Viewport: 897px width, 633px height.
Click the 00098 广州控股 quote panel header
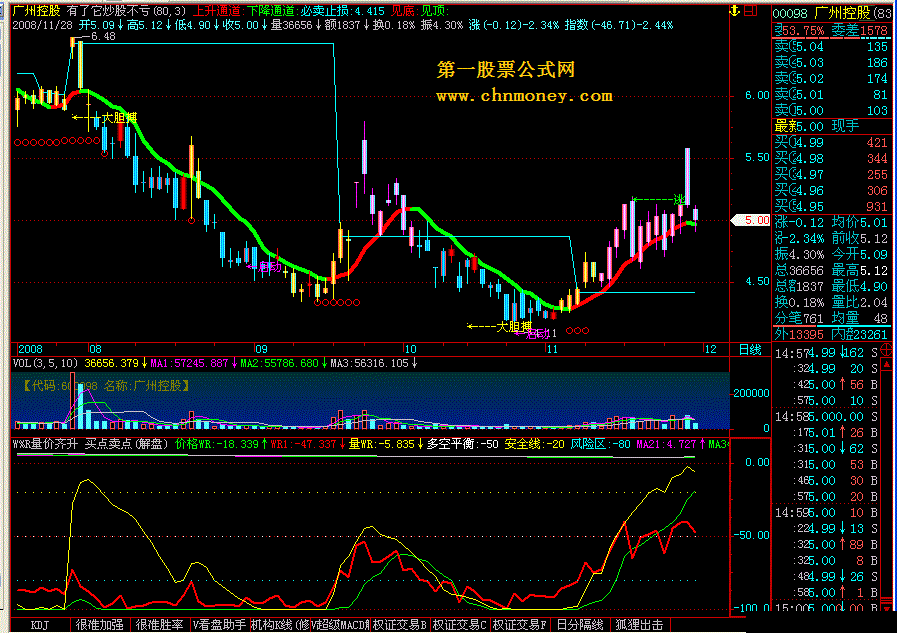[834, 13]
